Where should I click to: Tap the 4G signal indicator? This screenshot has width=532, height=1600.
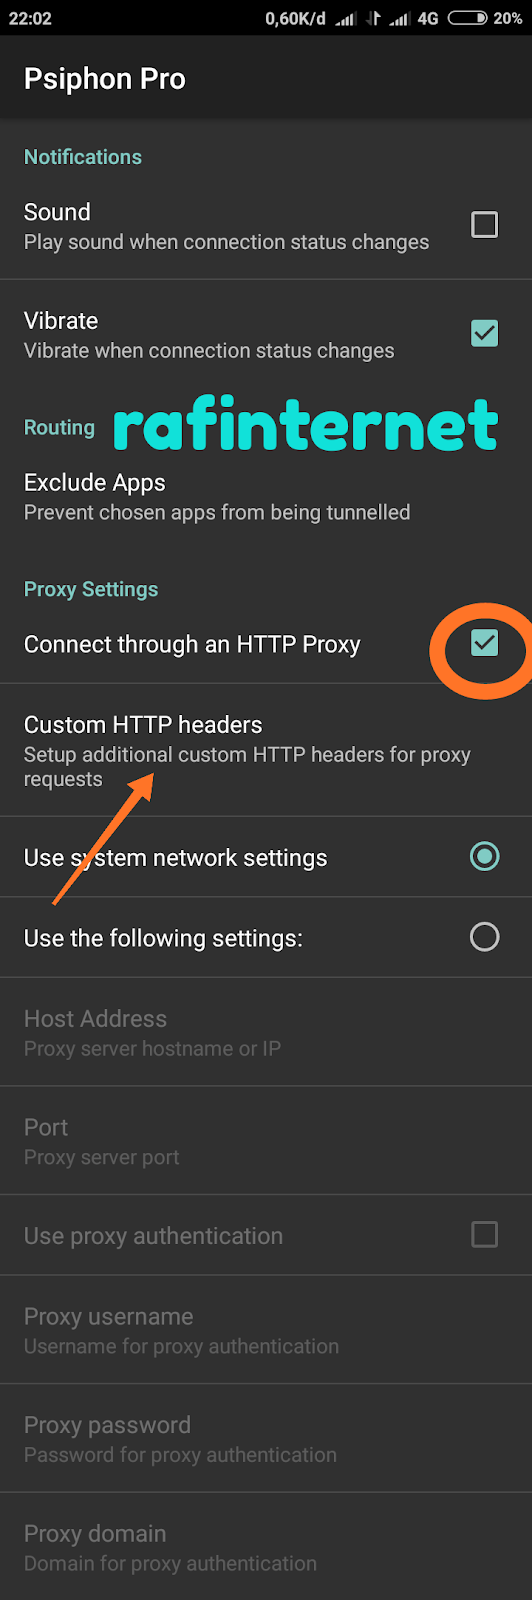(x=428, y=18)
